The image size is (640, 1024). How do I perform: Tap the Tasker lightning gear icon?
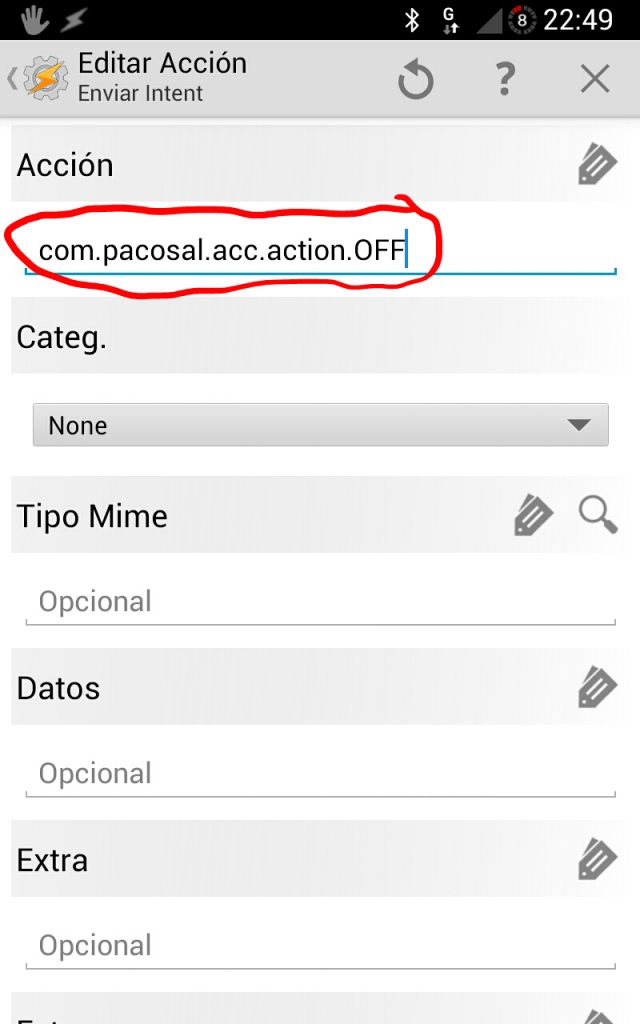[44, 79]
